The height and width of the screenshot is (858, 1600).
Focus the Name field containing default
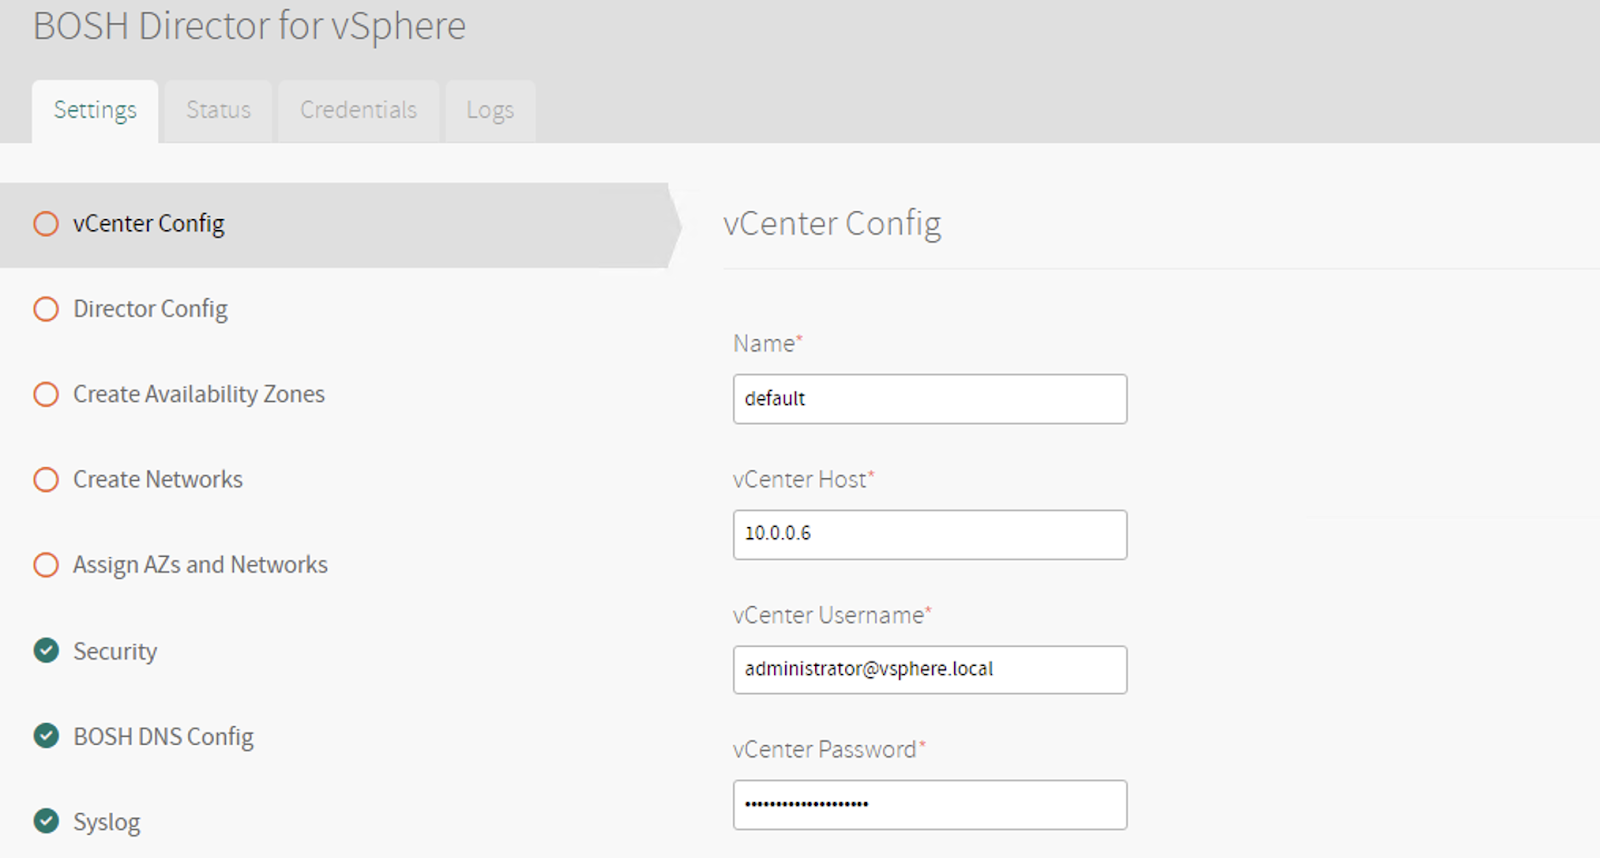click(930, 399)
